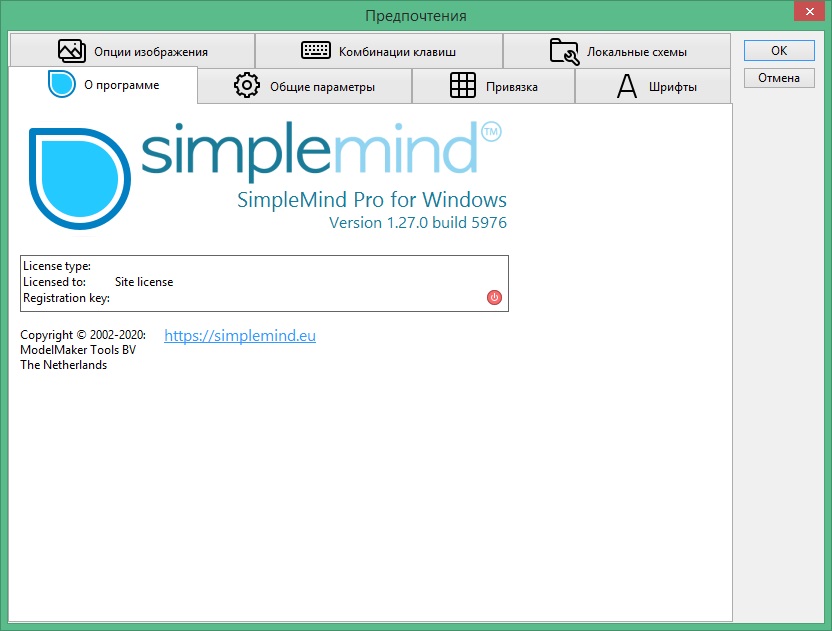
Task: Close the Предпочтения dialog
Action: (809, 11)
